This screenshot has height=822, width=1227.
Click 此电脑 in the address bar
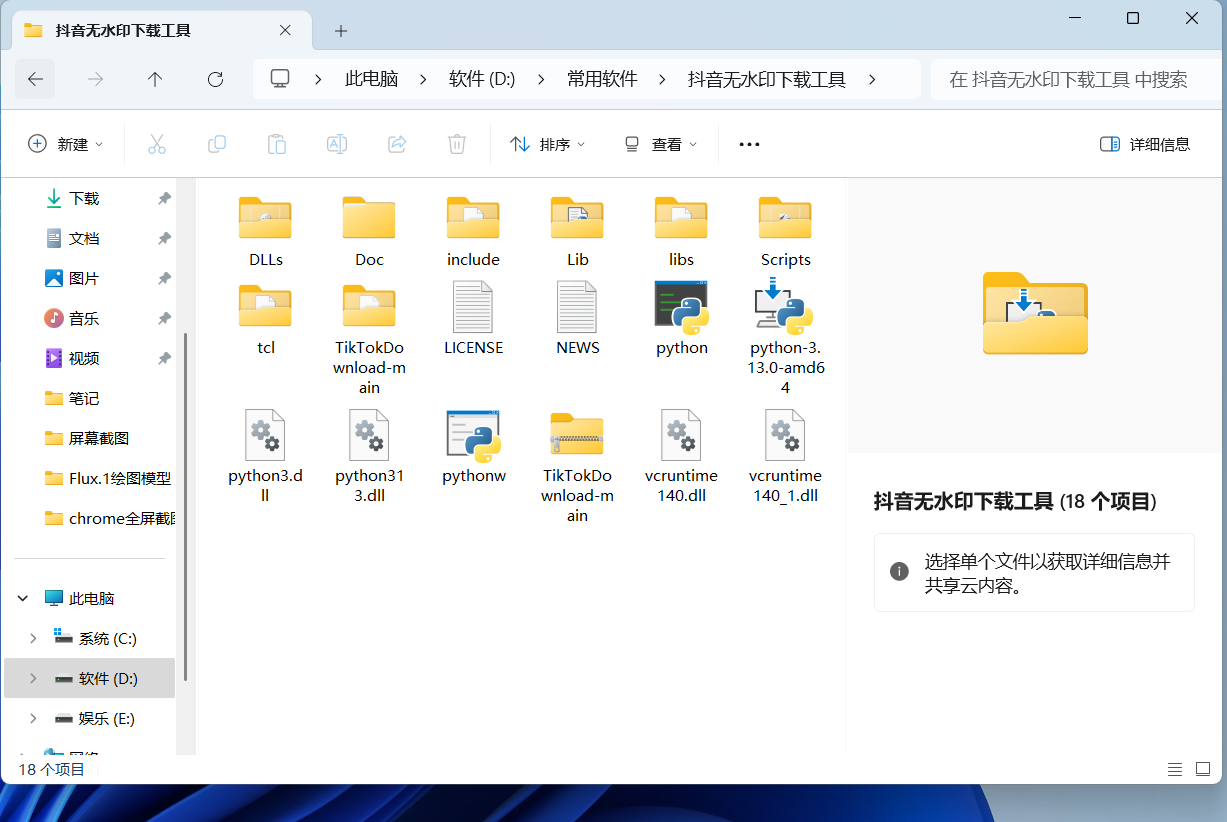tap(372, 79)
